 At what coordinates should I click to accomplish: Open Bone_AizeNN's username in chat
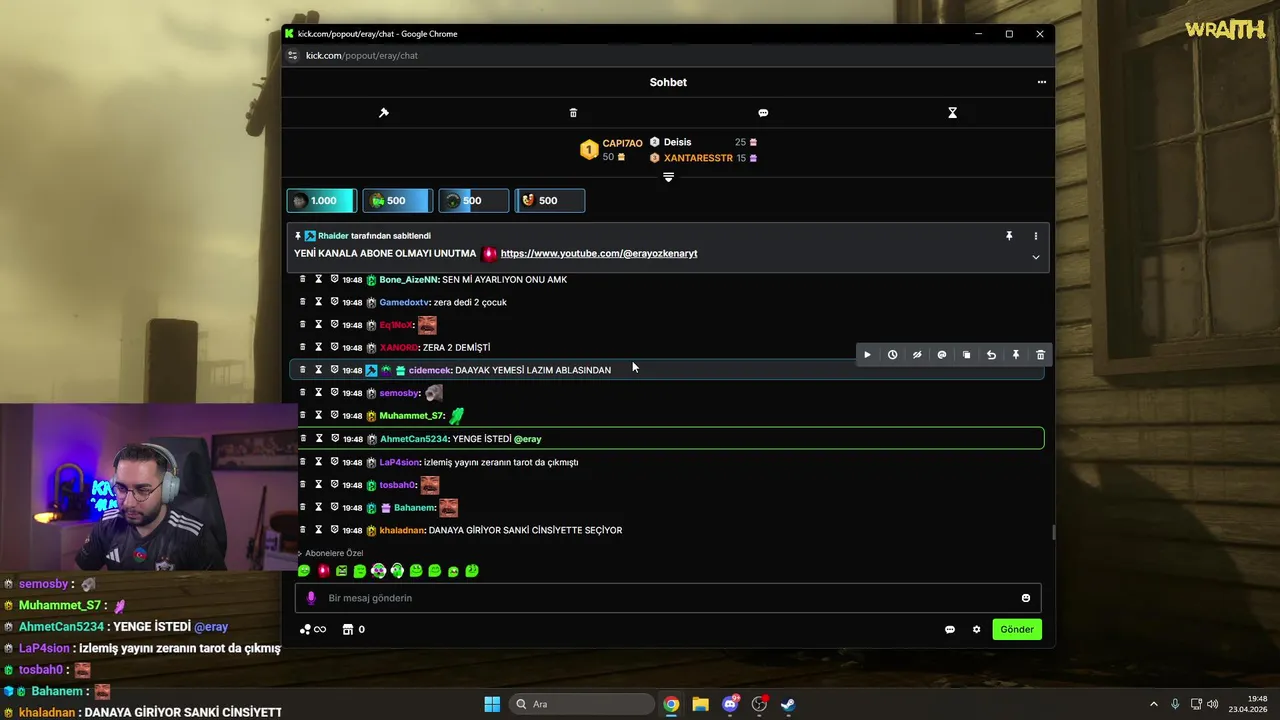point(409,280)
